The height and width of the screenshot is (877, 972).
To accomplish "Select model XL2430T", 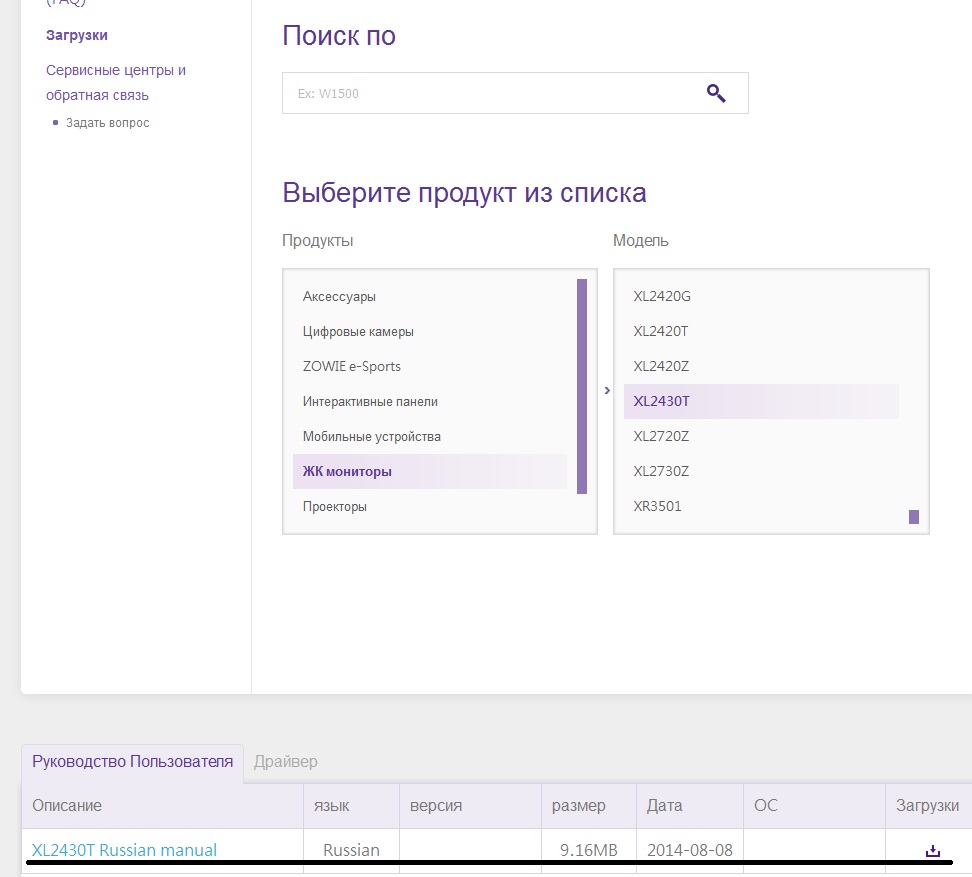I will click(761, 402).
